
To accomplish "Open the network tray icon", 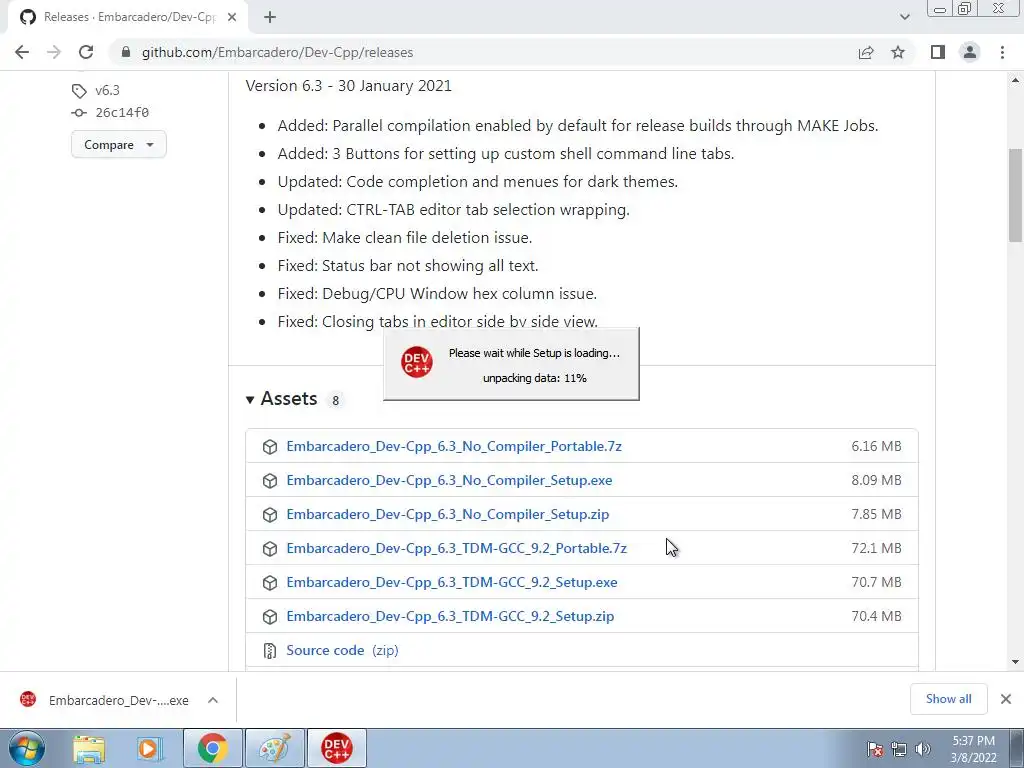I will [899, 749].
